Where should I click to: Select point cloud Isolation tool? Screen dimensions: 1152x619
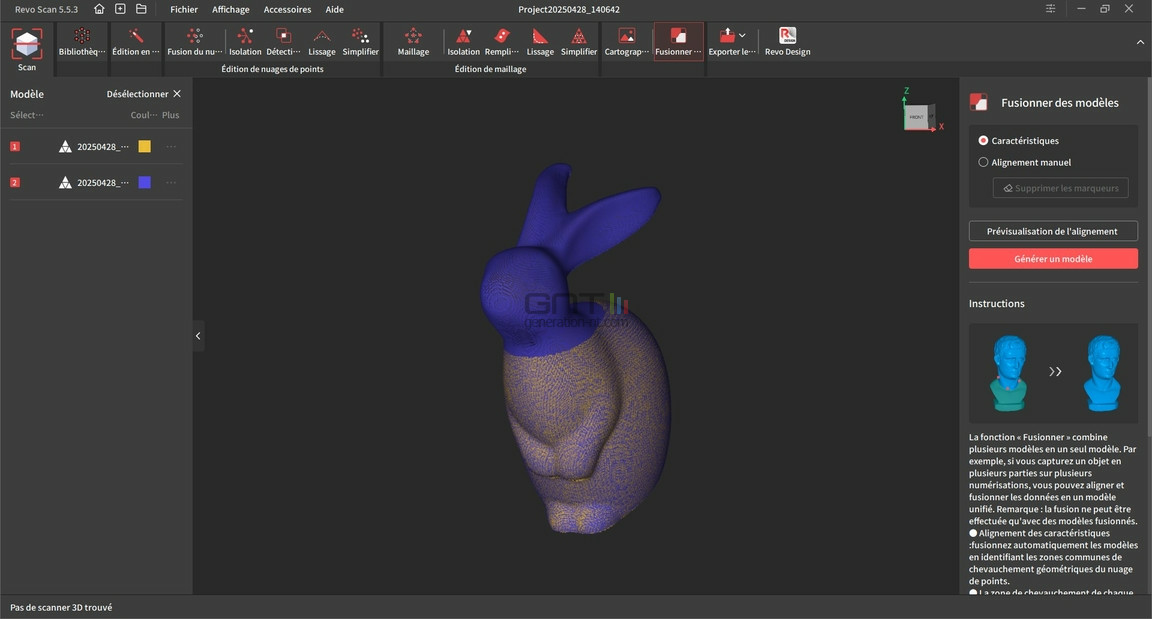tap(245, 42)
